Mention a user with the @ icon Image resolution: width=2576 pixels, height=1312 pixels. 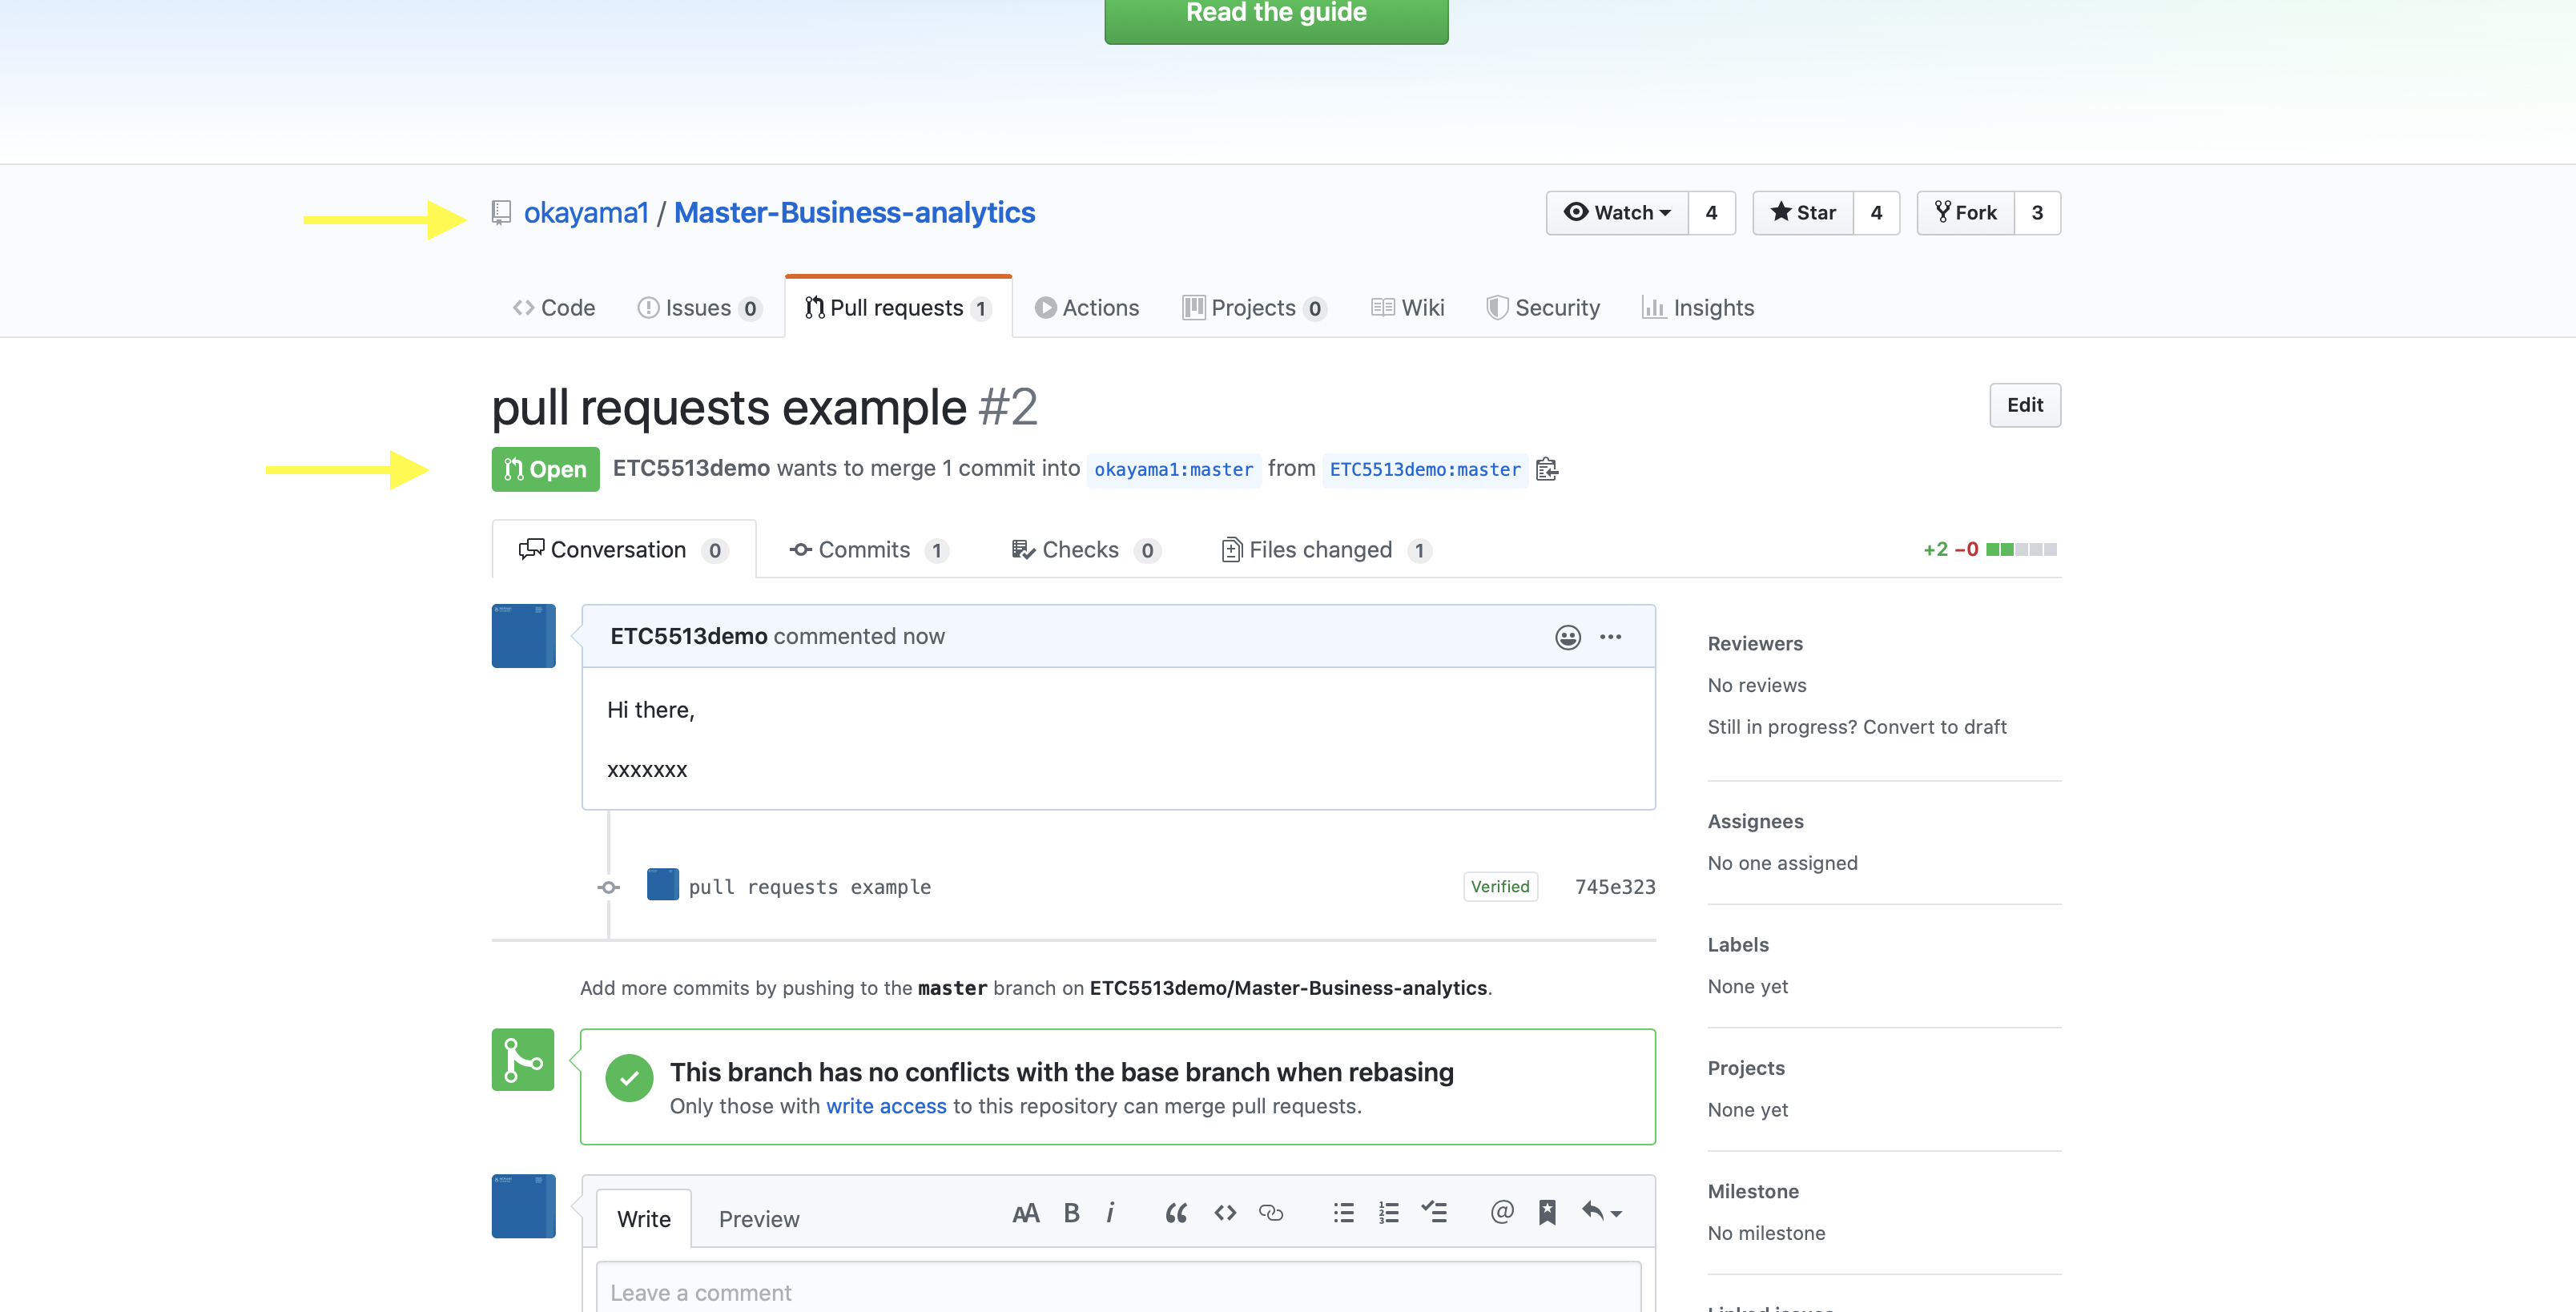(x=1501, y=1213)
